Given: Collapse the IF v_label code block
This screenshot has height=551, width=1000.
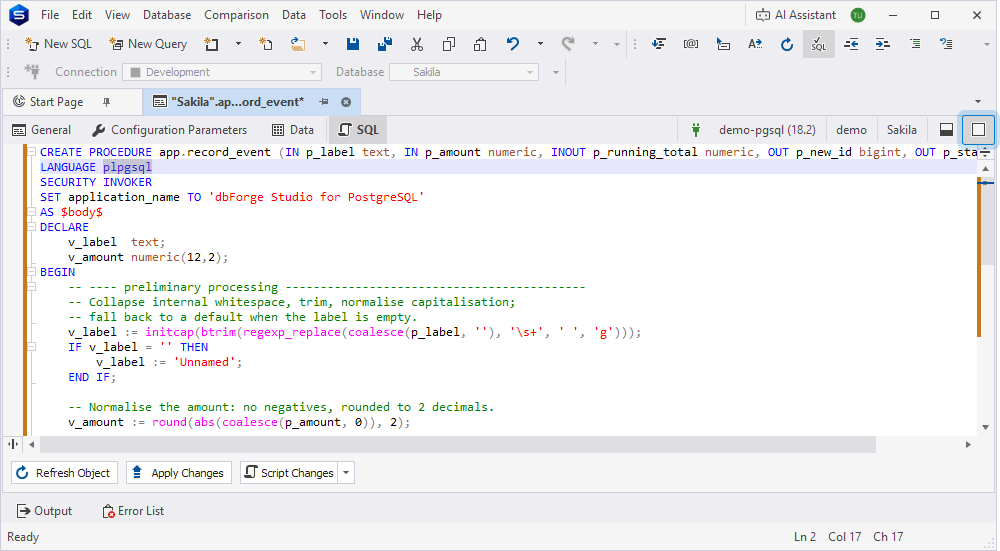Looking at the screenshot, I should 31,347.
